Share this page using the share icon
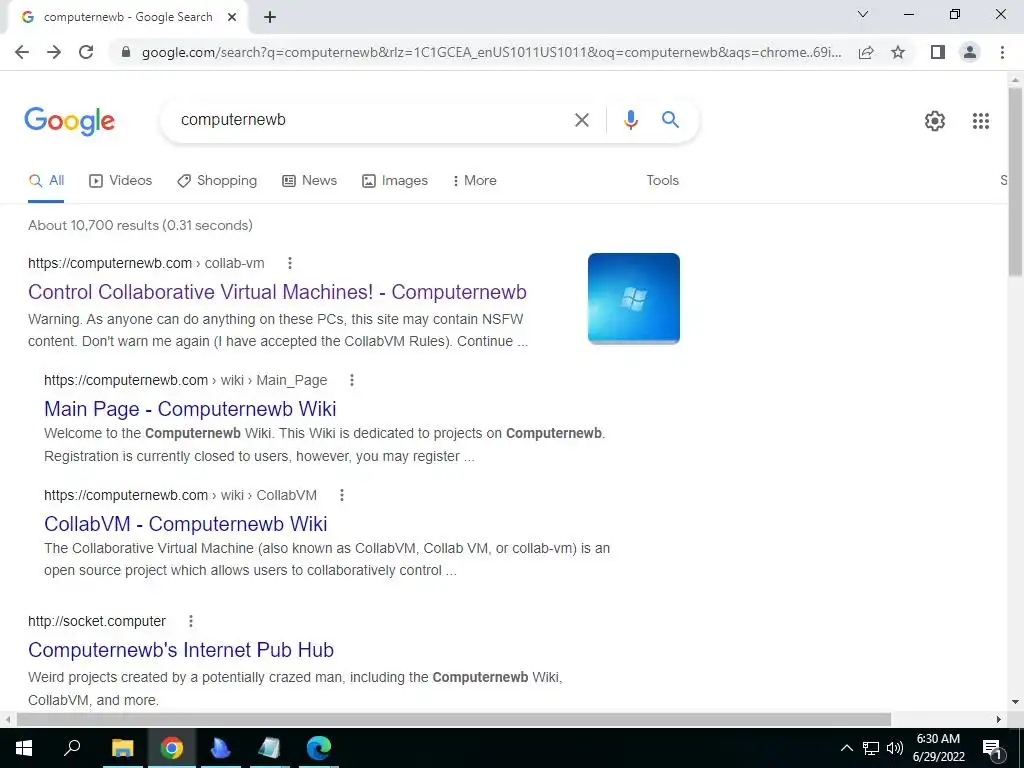Image resolution: width=1024 pixels, height=768 pixels. click(x=866, y=52)
